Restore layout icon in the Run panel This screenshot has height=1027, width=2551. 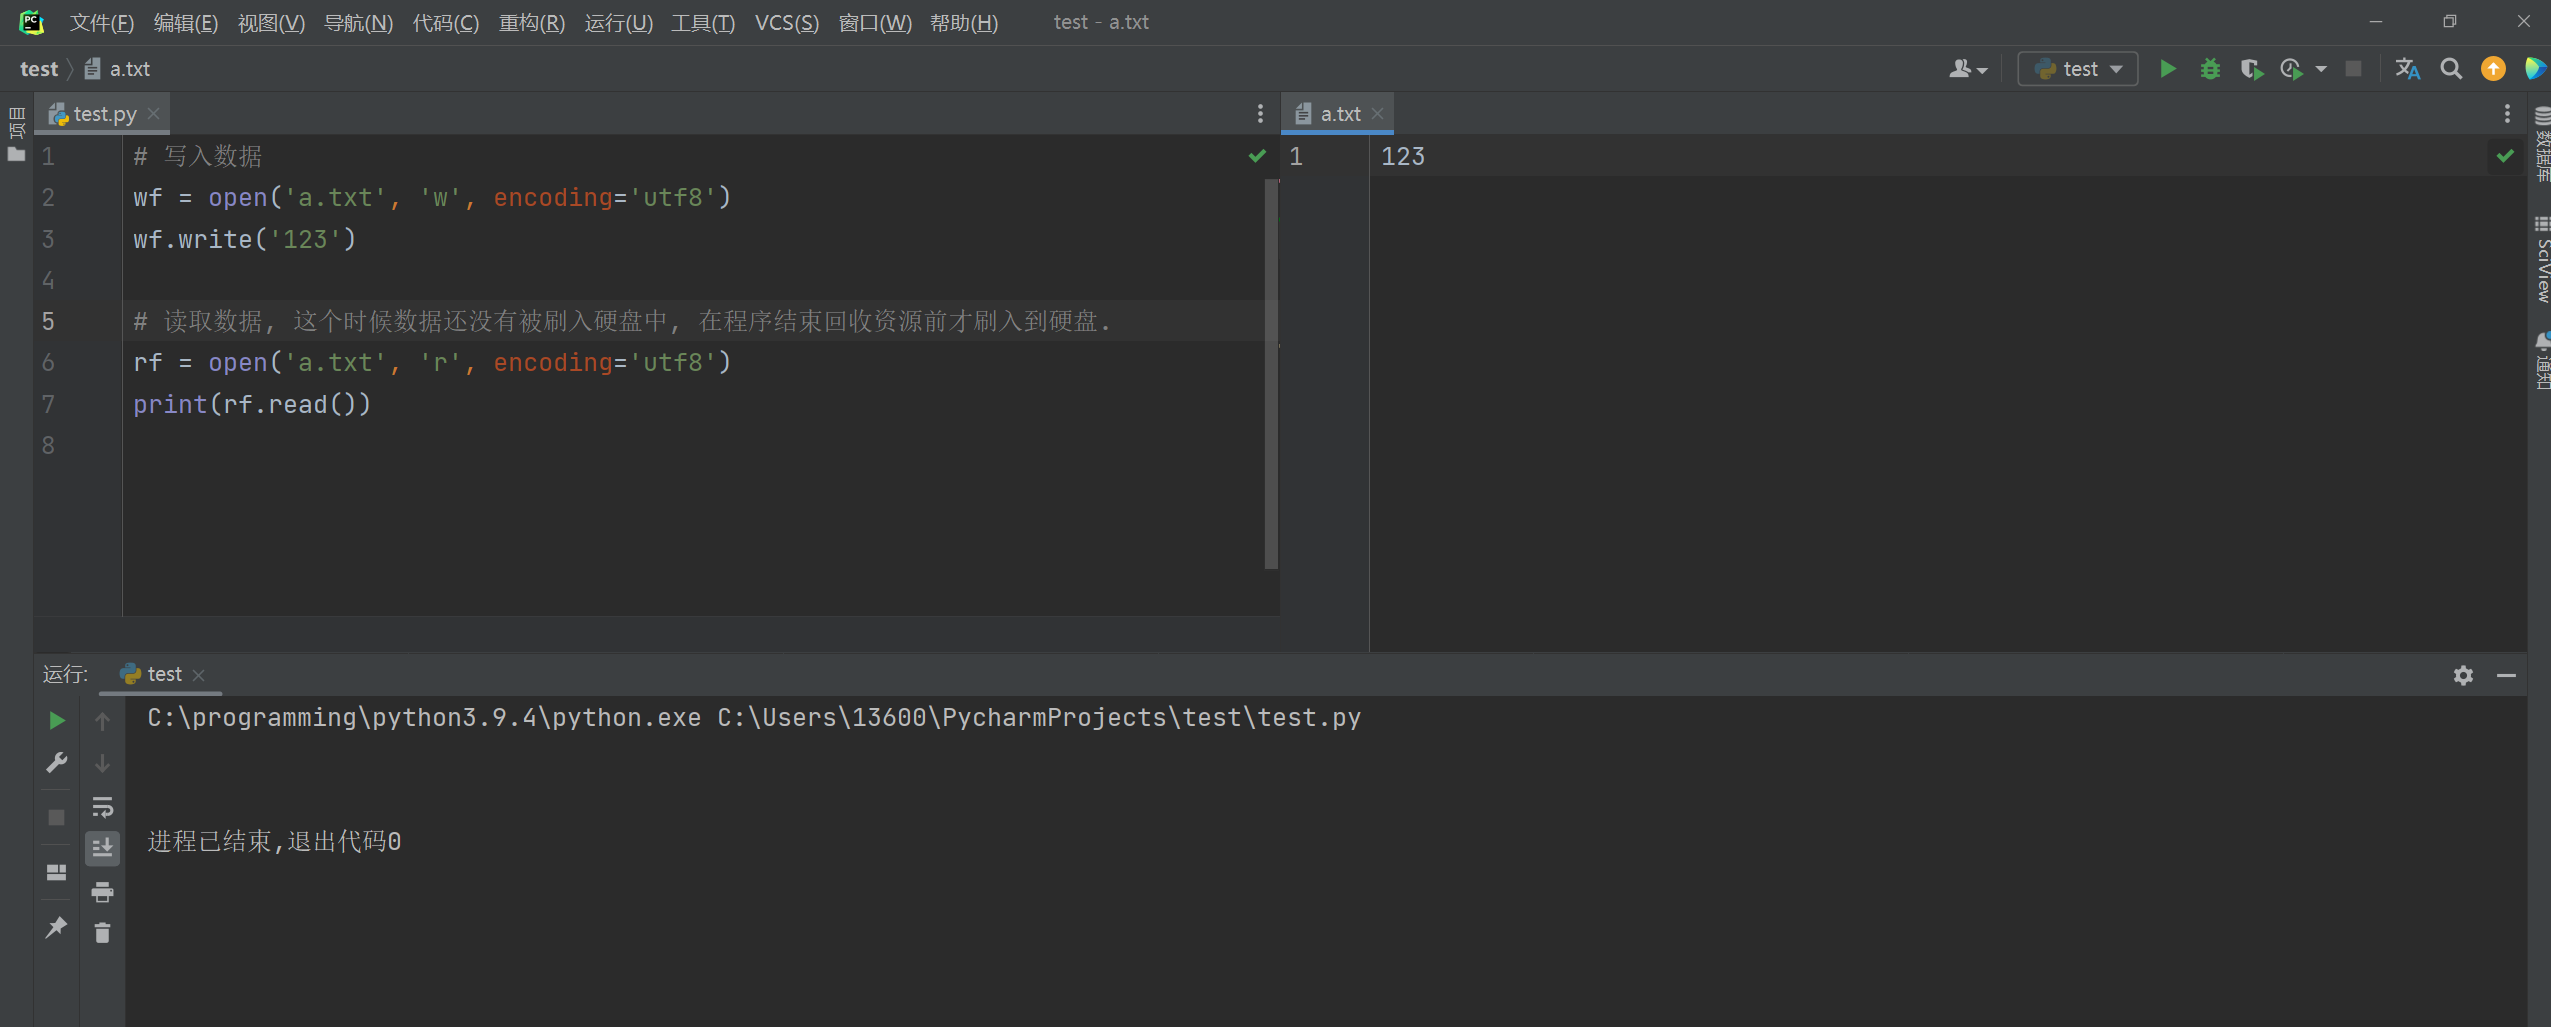coord(57,872)
